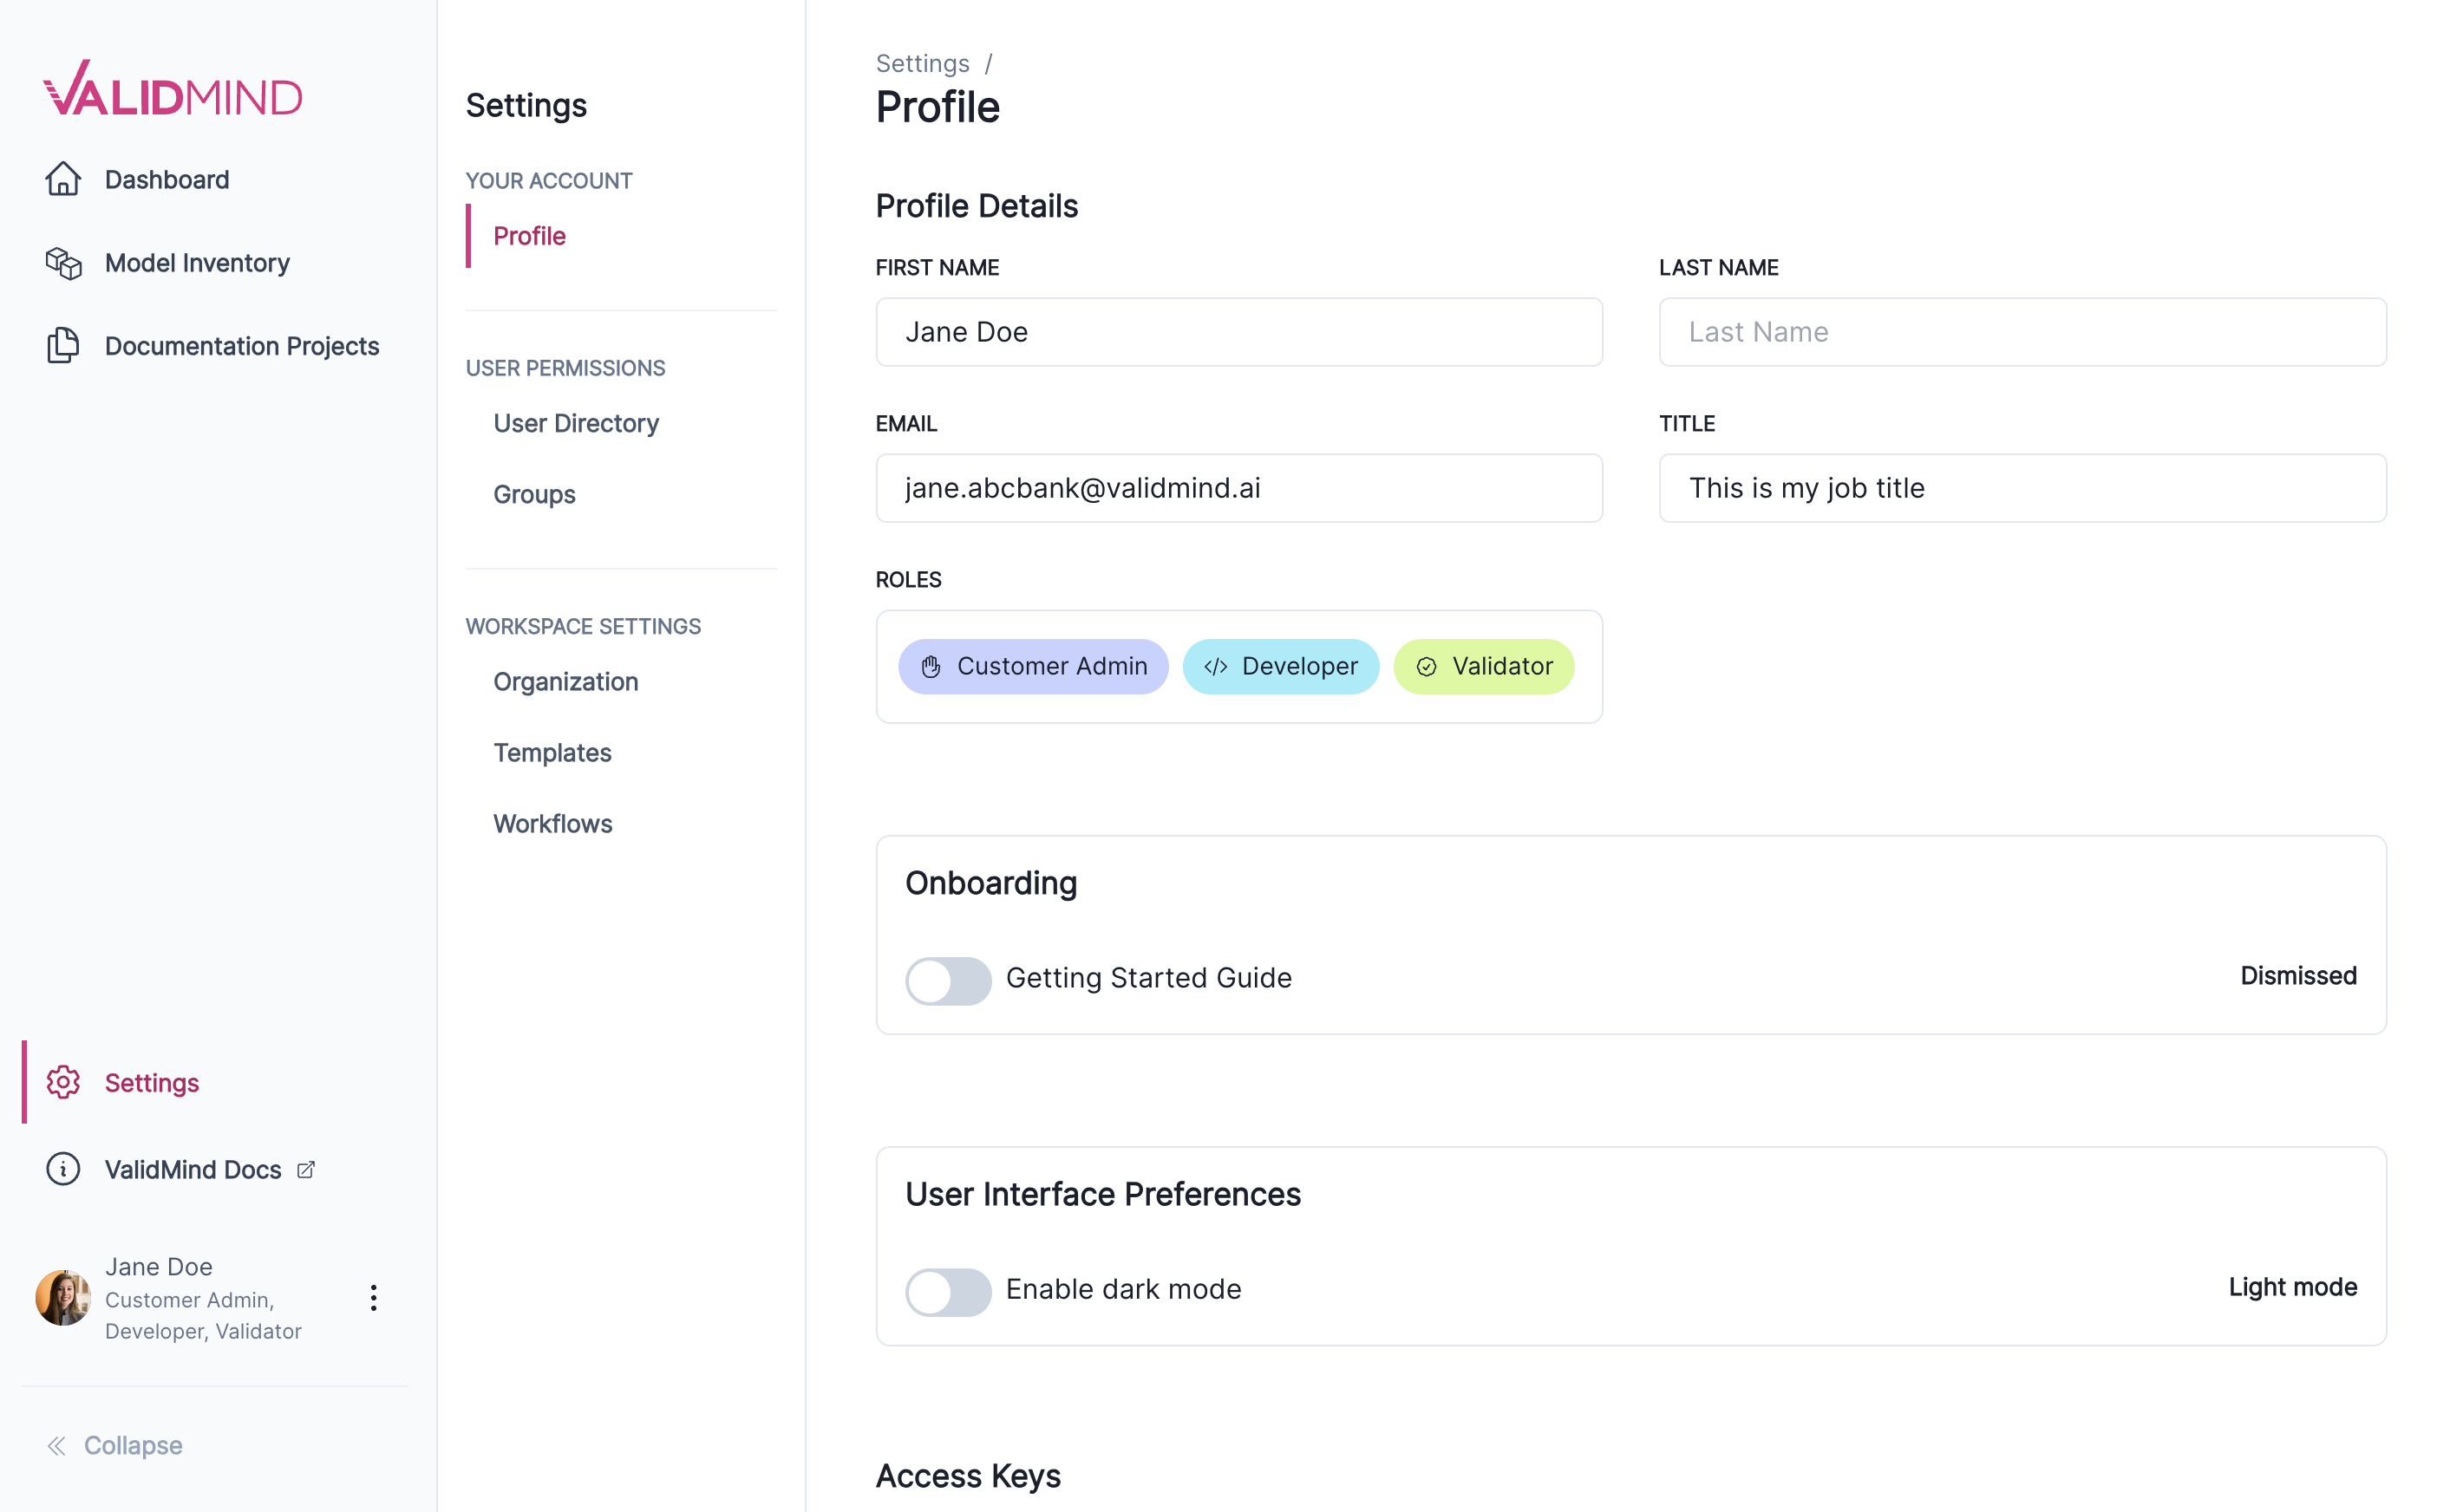Enable dark mode
The image size is (2450, 1512).
tap(947, 1292)
